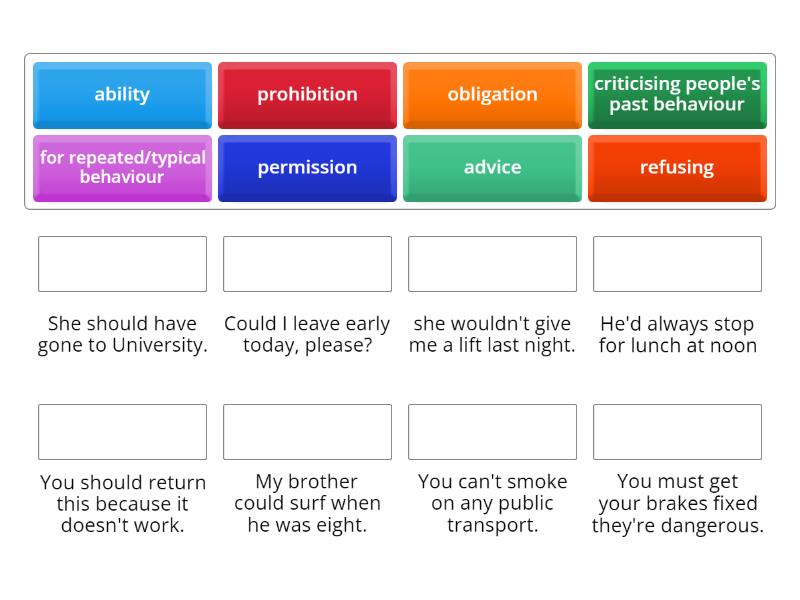Click the box above 'My brother could surf'
Viewport: 800px width, 600px height.
coord(307,432)
